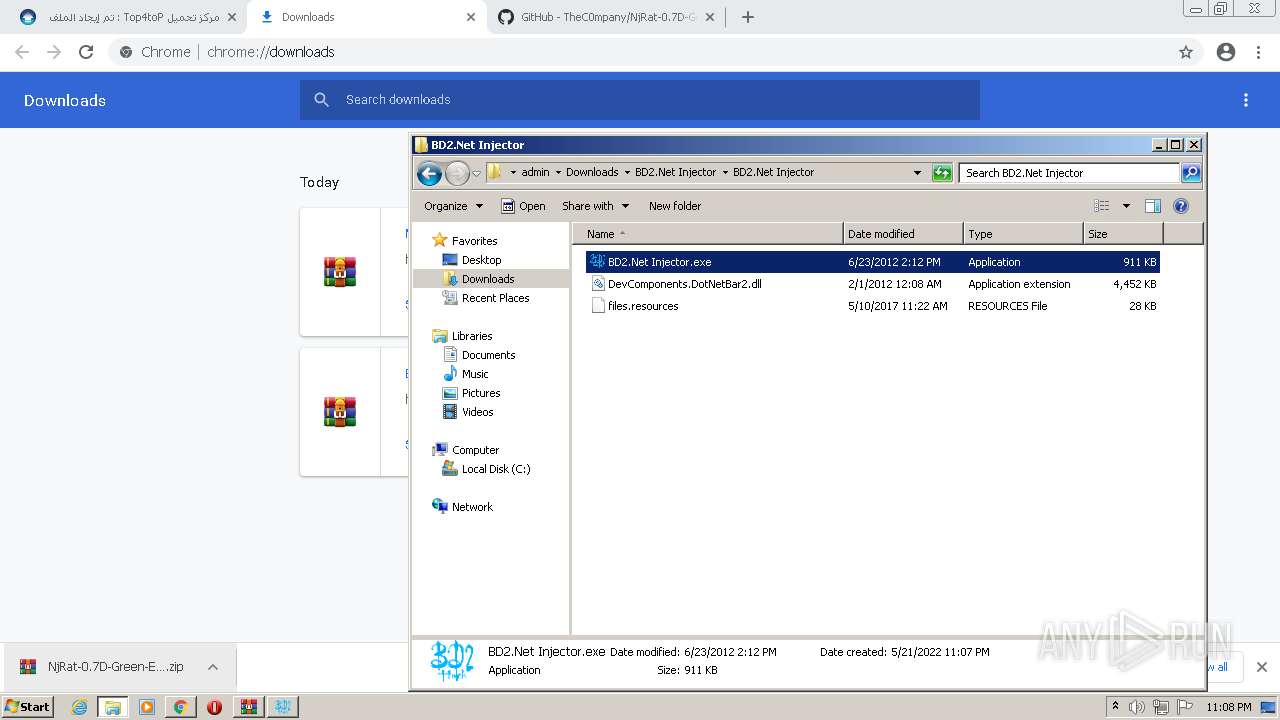
Task: Open the Explorer Help icon
Action: [1181, 206]
